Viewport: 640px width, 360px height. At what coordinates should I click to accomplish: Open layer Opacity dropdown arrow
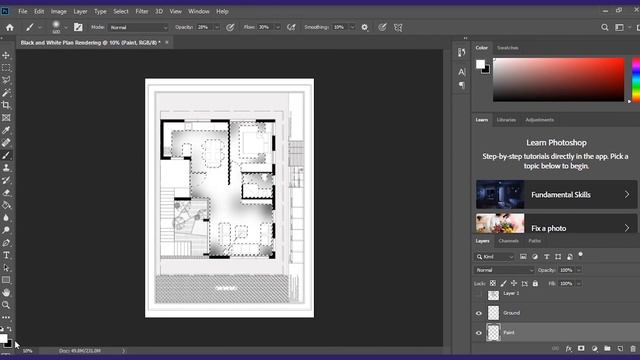coord(579,270)
